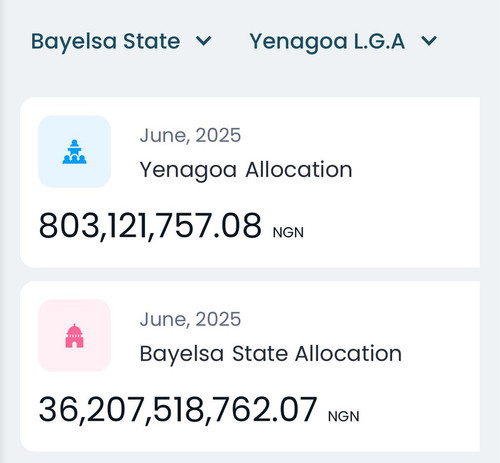The width and height of the screenshot is (500, 463).
Task: Click the gray strip along the left edge
Action: (x=3, y=231)
